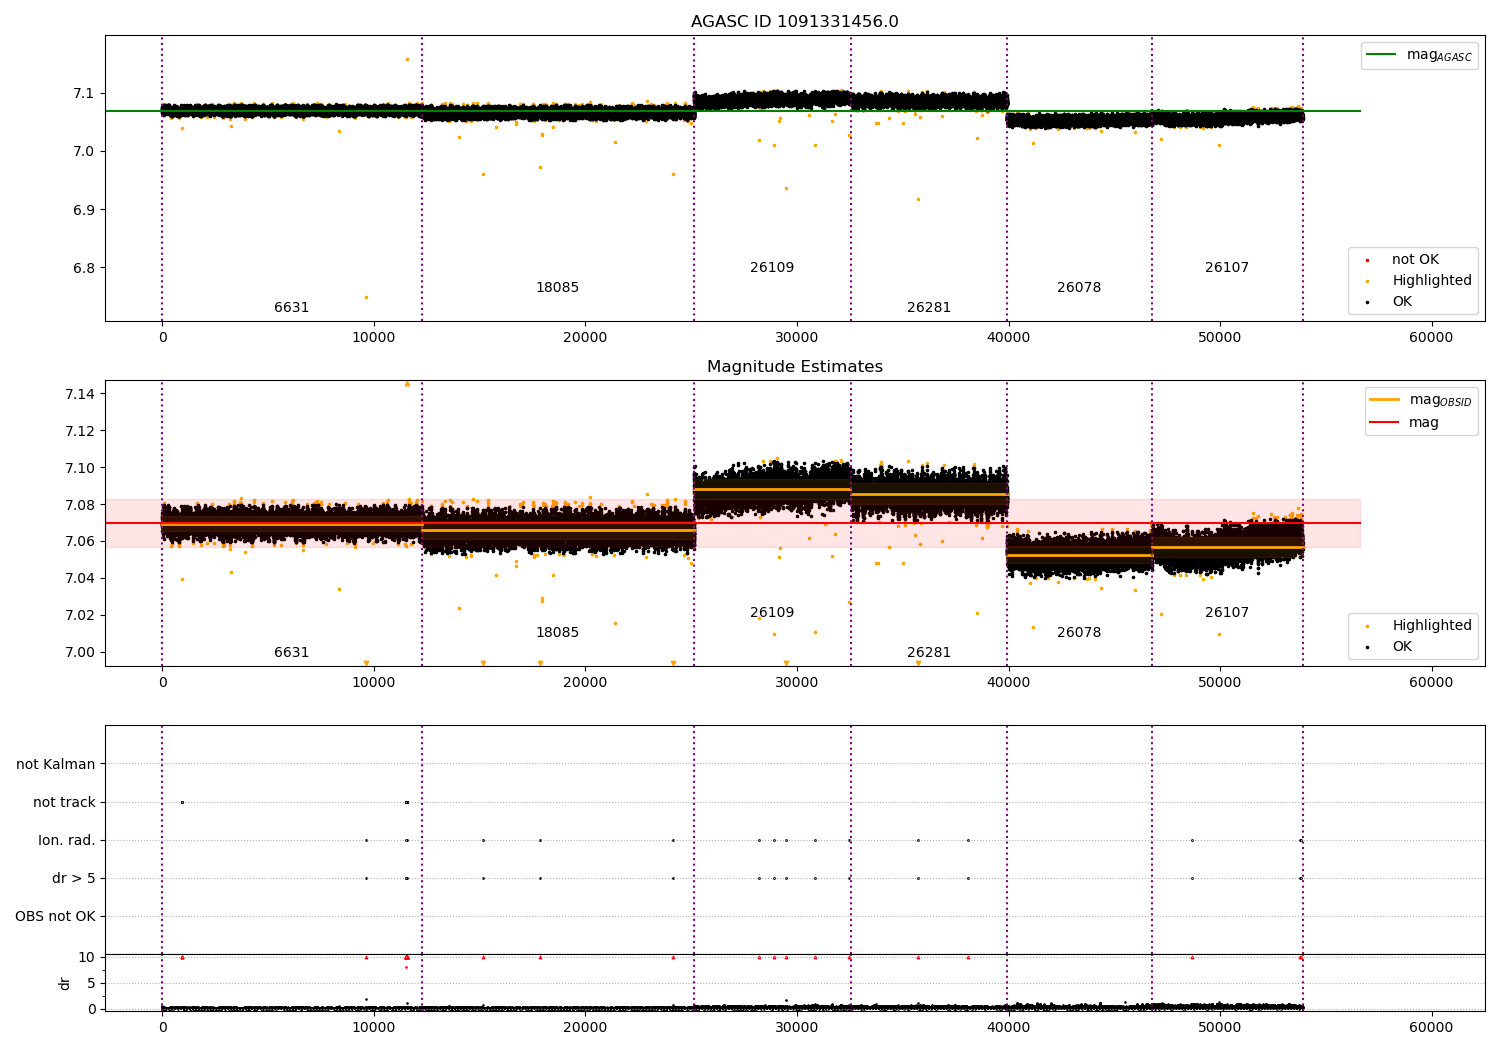Image resolution: width=1500 pixels, height=1050 pixels.
Task: Select the mag OBSID legend entry
Action: tap(1421, 400)
